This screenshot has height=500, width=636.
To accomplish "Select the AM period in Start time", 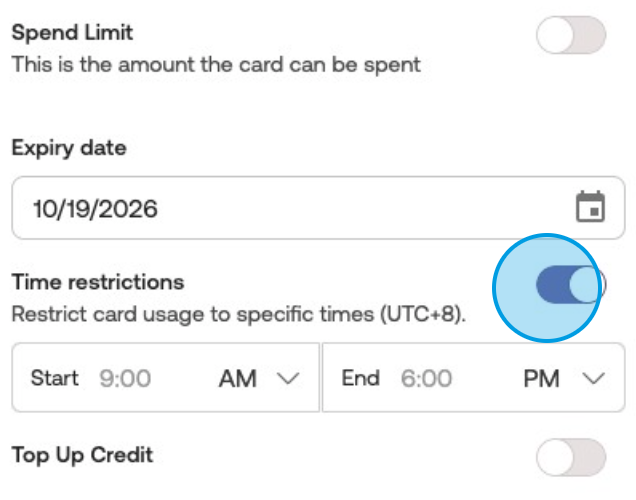I will 238,378.
